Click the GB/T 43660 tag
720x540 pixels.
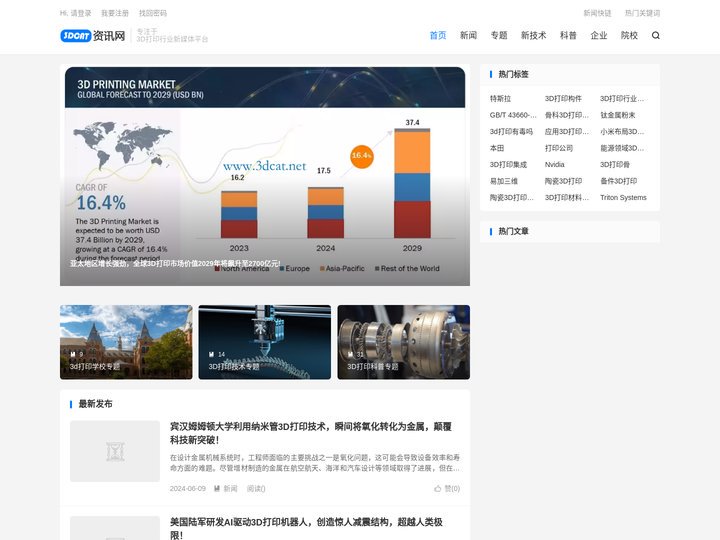coord(513,115)
